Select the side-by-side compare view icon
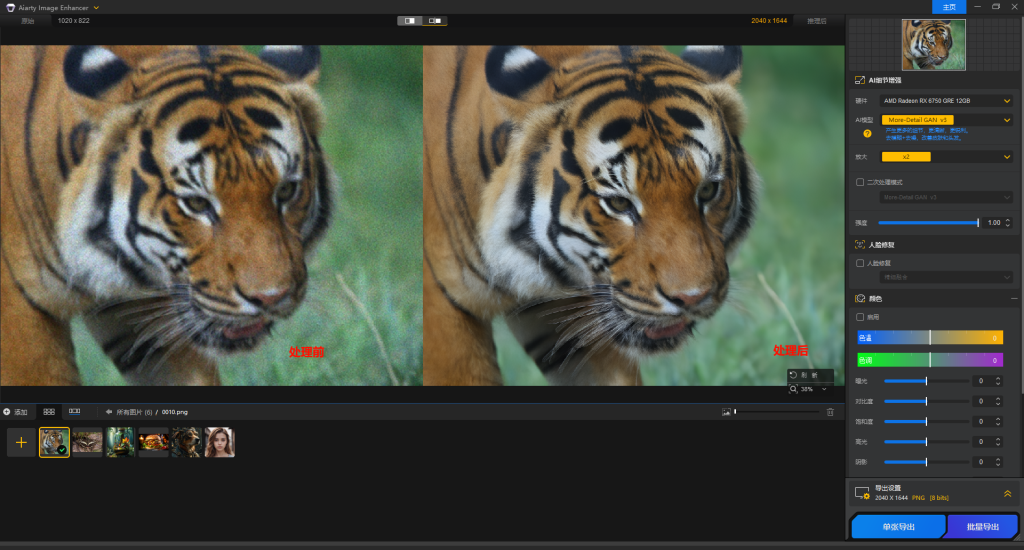The image size is (1024, 550). (x=410, y=20)
